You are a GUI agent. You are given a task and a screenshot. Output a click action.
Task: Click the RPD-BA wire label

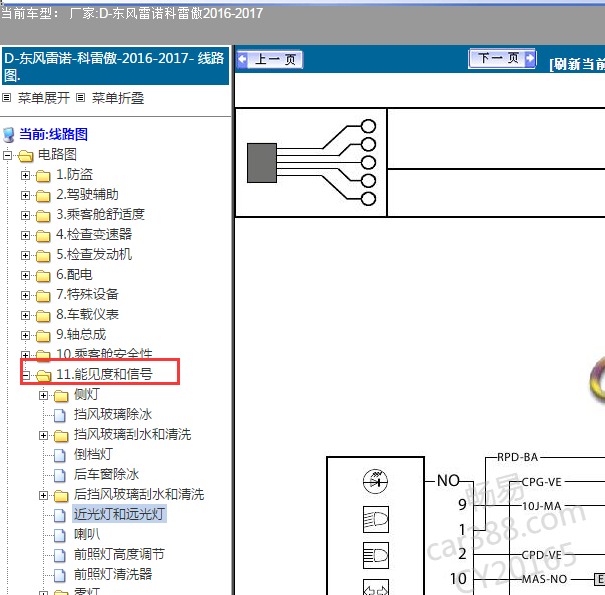pyautogui.click(x=517, y=457)
